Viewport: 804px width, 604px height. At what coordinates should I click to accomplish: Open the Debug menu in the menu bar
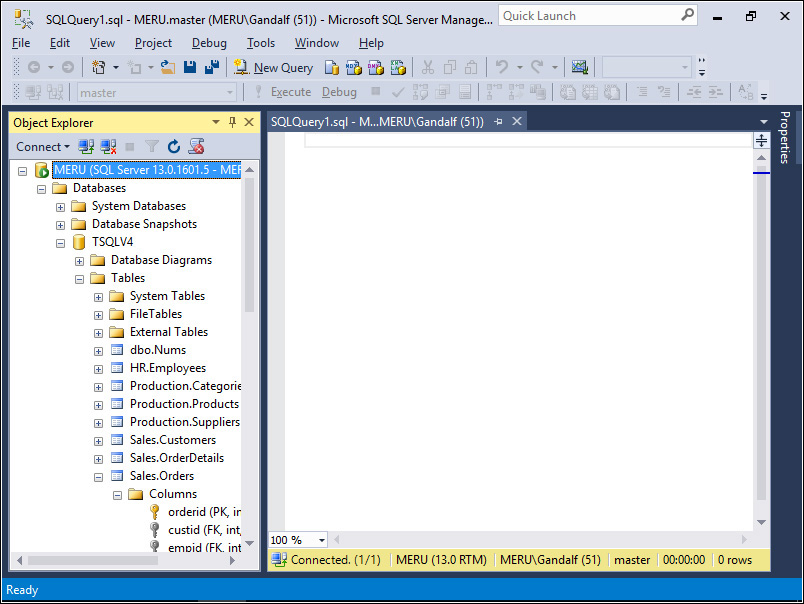209,43
